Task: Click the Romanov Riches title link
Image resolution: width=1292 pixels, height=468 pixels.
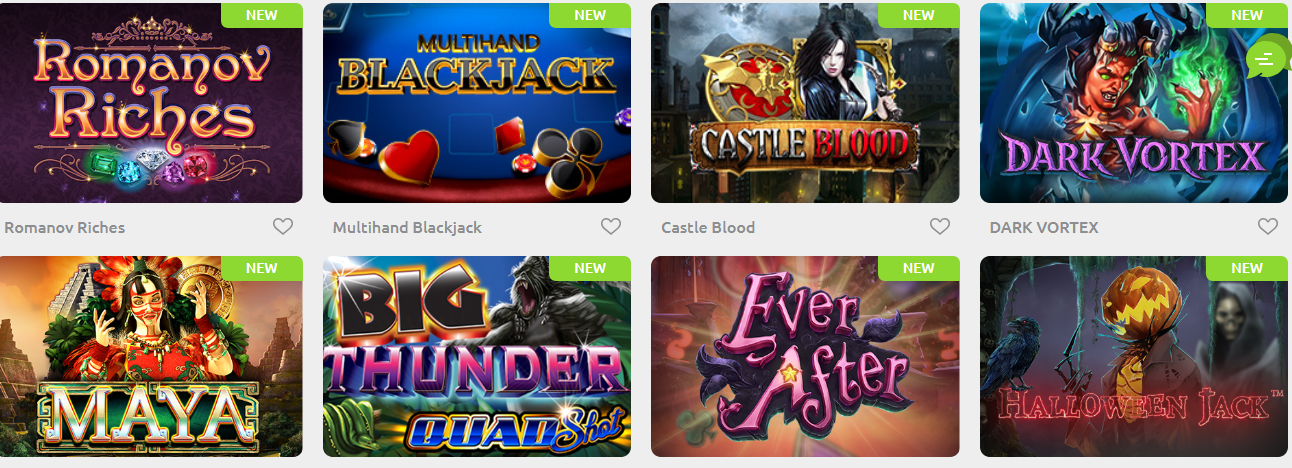Action: point(65,228)
